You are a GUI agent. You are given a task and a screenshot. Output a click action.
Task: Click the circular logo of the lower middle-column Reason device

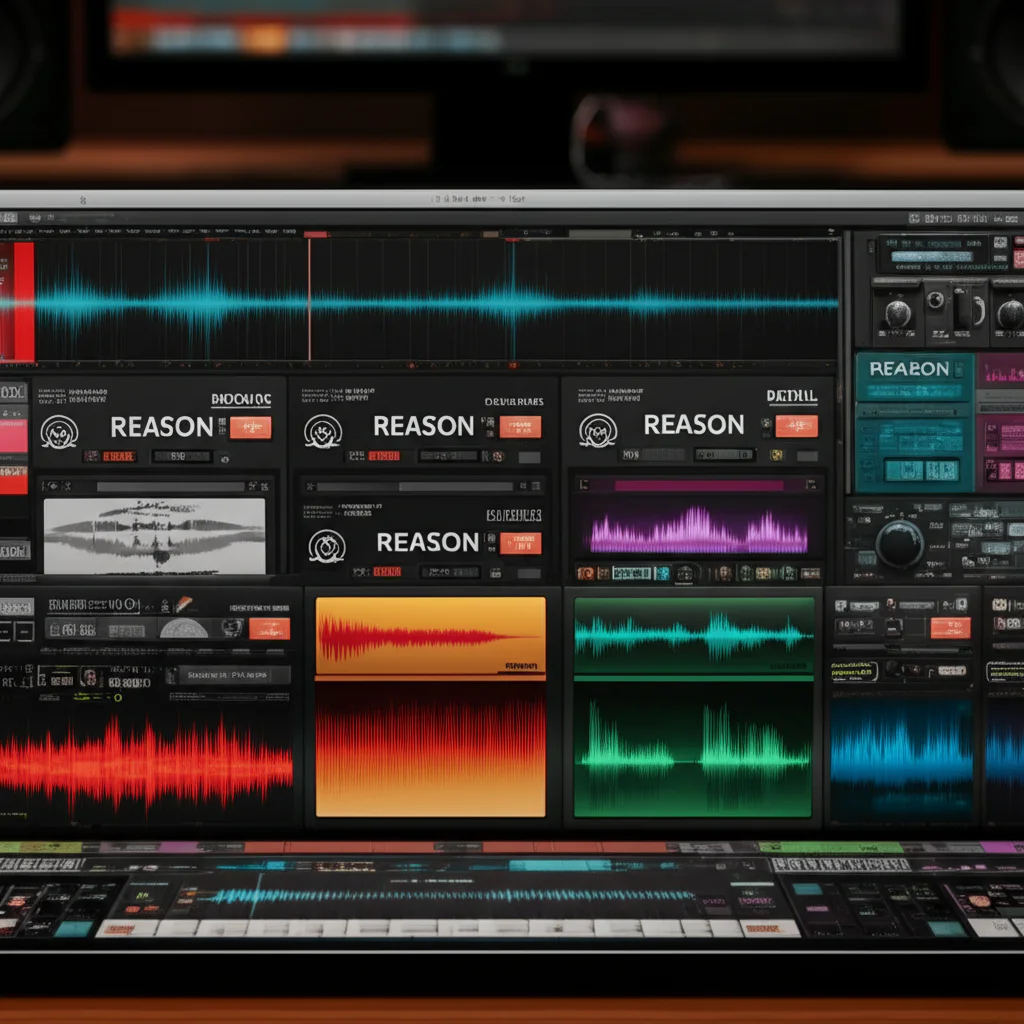click(x=327, y=546)
